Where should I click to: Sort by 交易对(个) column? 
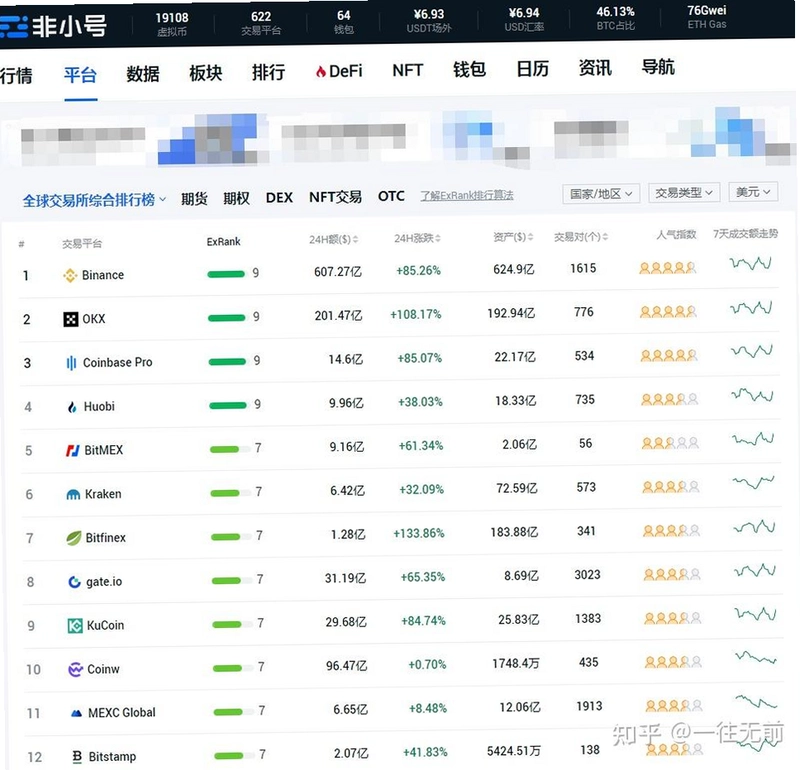(x=581, y=237)
